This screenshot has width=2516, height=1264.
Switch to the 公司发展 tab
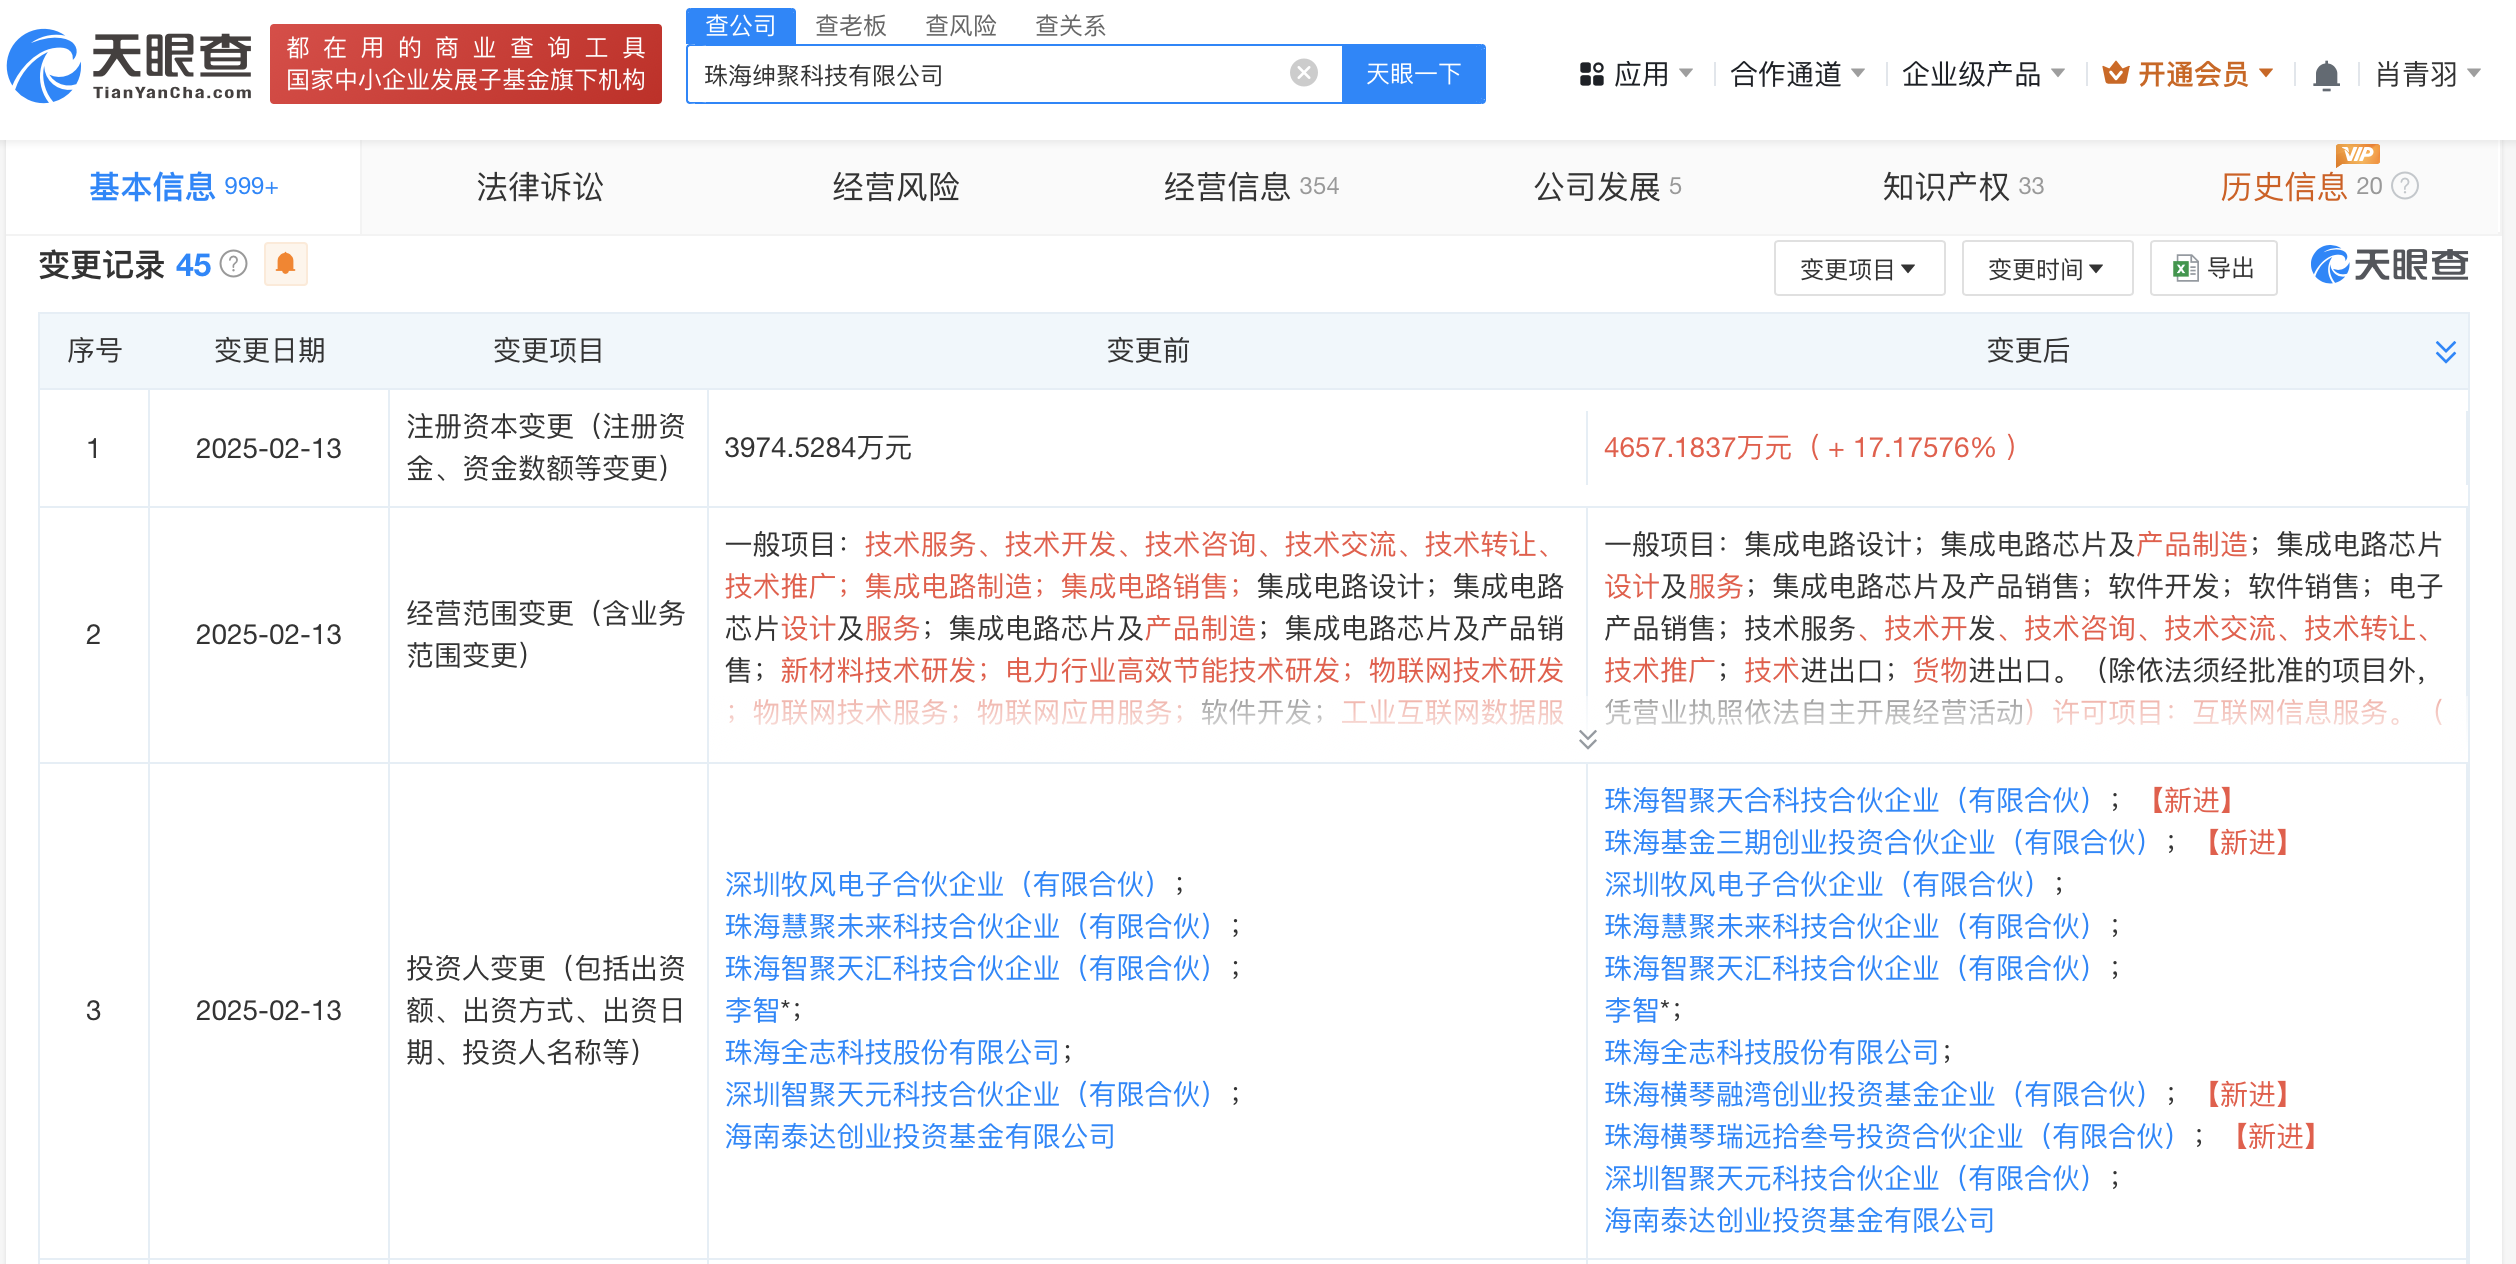1607,187
